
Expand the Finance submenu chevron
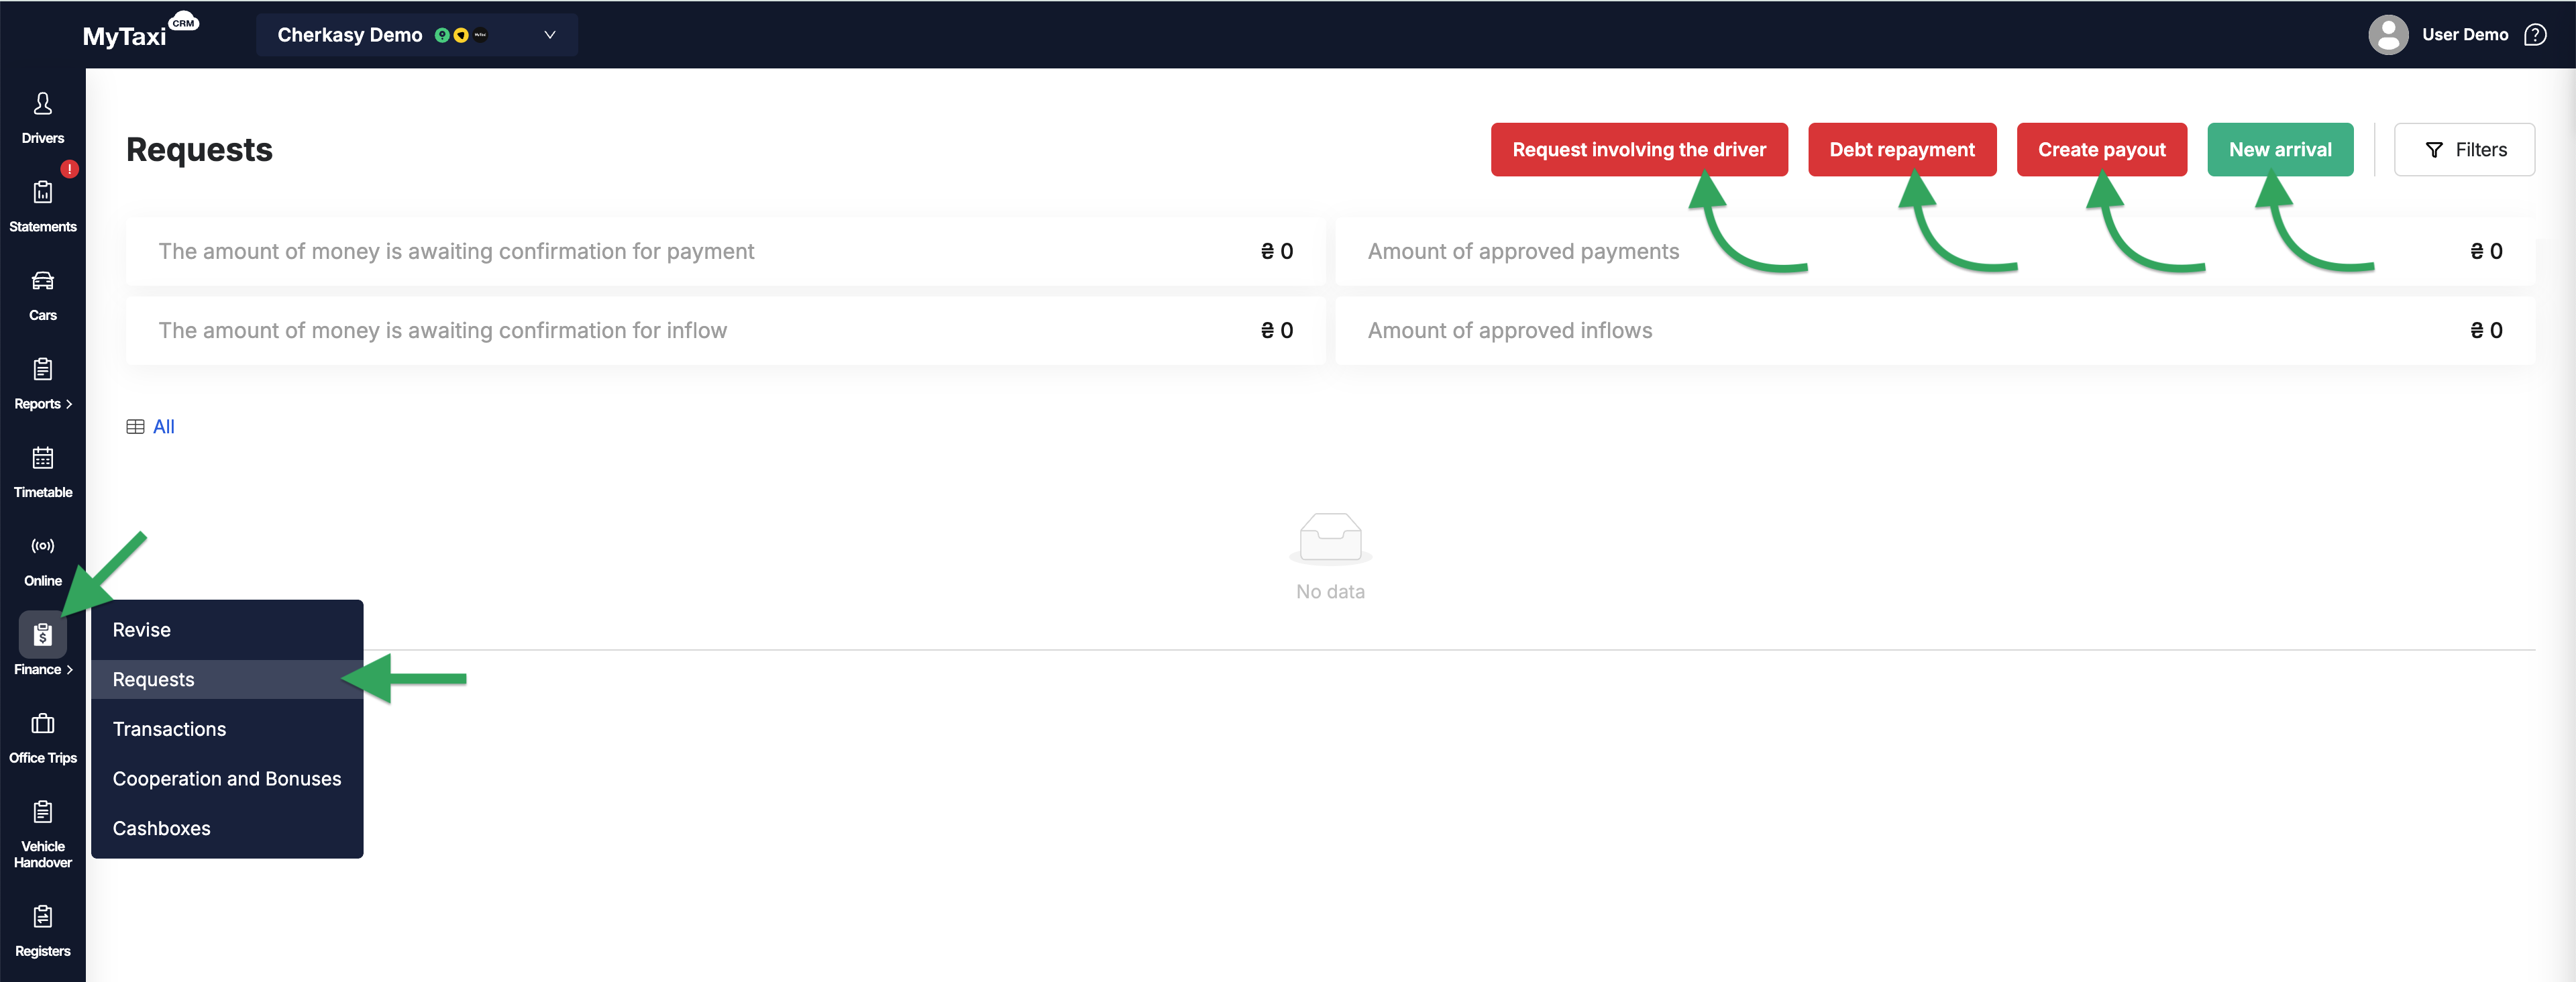[69, 670]
